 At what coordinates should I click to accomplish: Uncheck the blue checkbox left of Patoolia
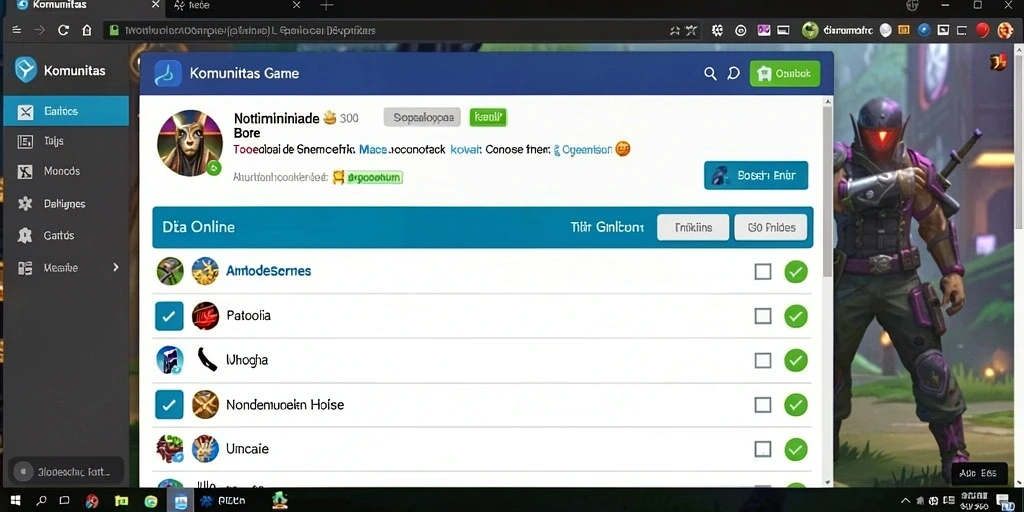point(168,316)
